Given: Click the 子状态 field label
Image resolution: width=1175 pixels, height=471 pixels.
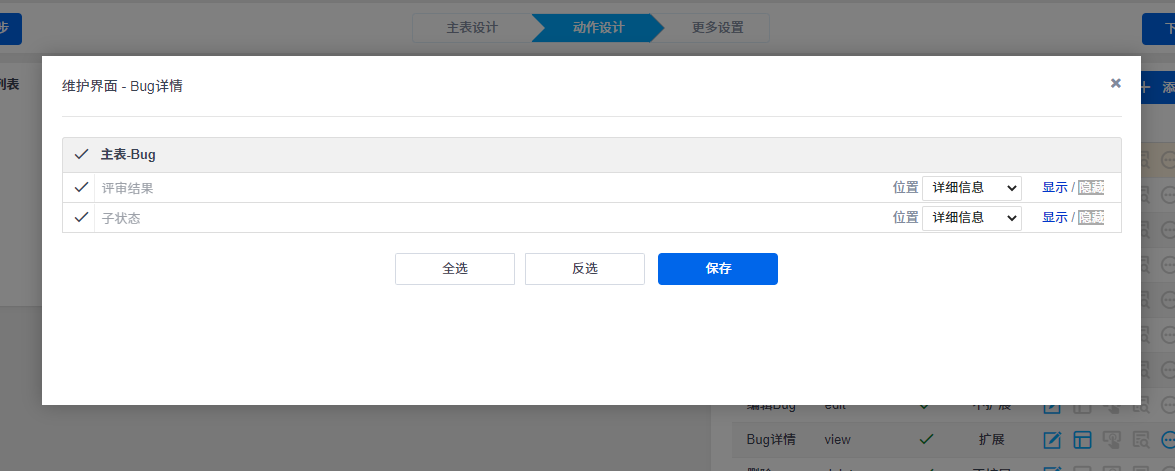Looking at the screenshot, I should (121, 219).
